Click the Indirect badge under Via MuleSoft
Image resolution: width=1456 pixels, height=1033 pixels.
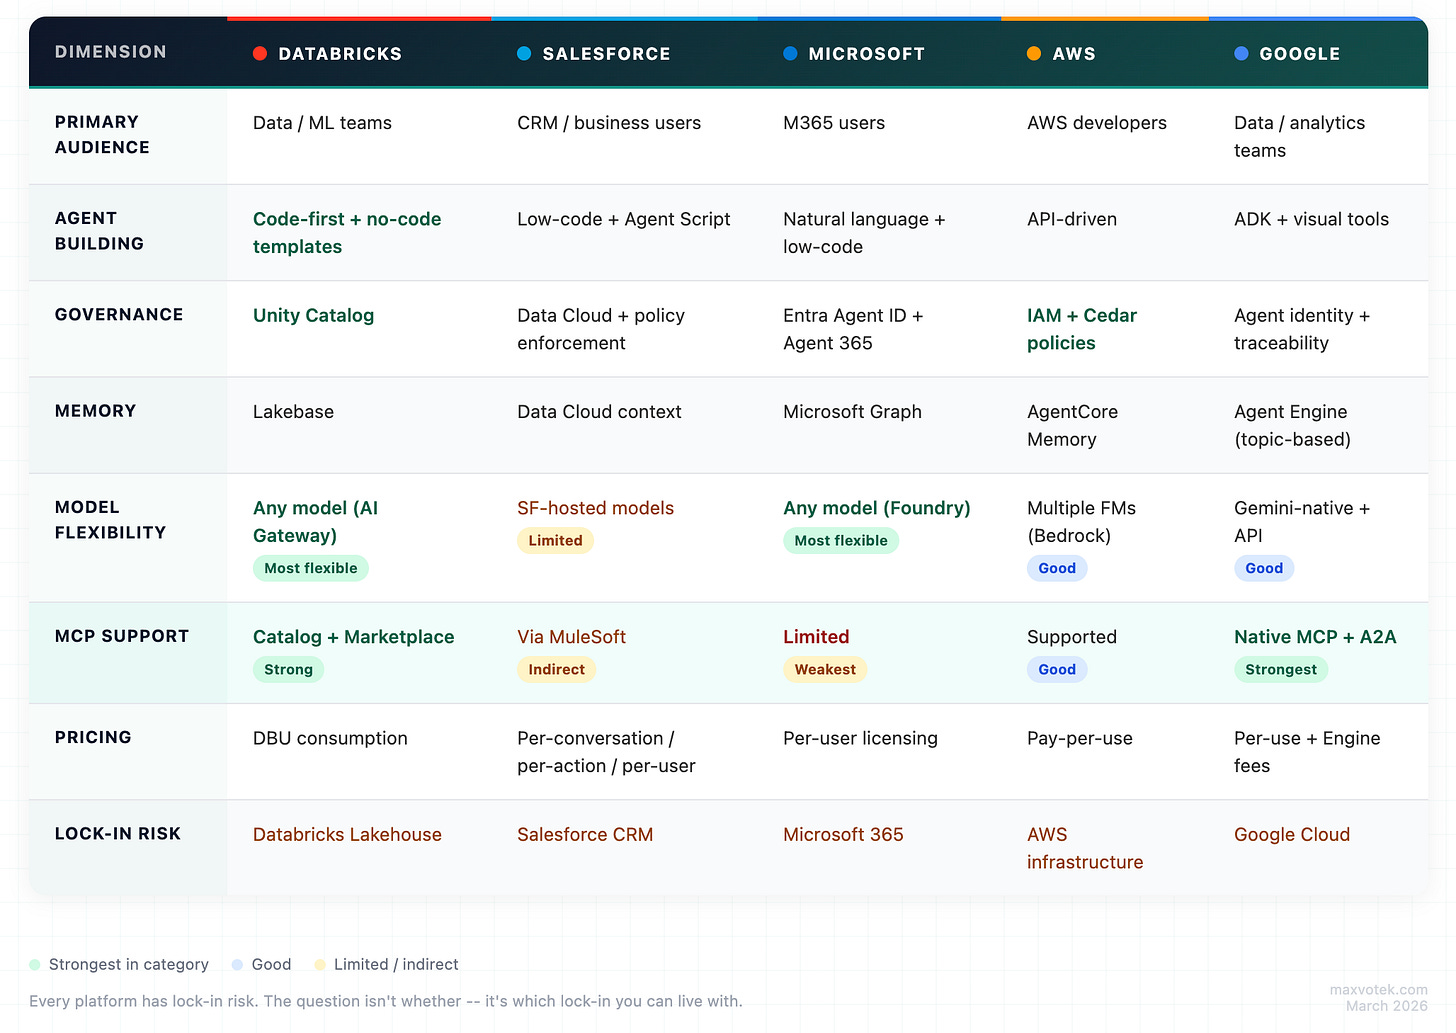point(556,669)
